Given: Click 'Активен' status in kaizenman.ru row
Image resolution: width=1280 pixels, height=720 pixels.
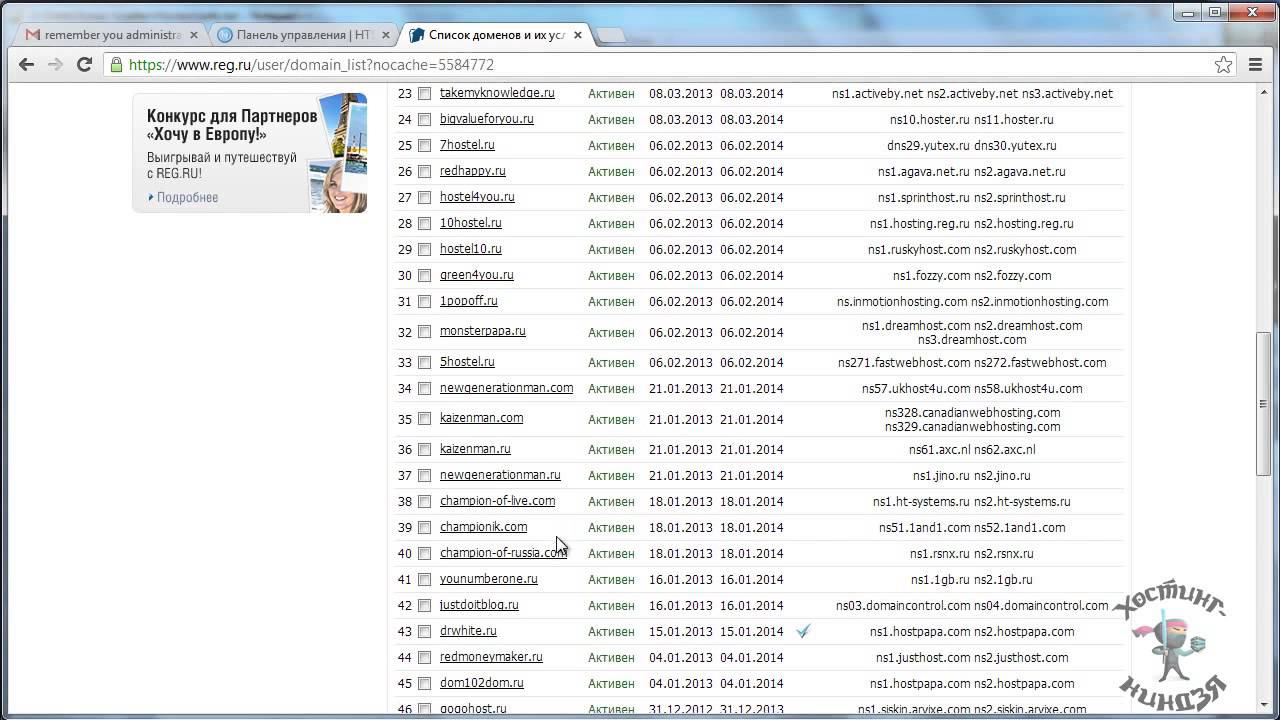Looking at the screenshot, I should pyautogui.click(x=611, y=449).
